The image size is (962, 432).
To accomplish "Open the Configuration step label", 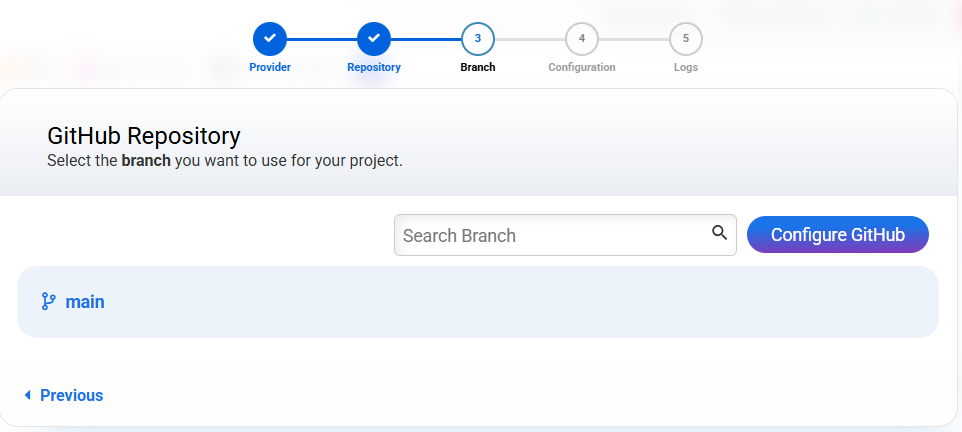I will click(x=582, y=68).
